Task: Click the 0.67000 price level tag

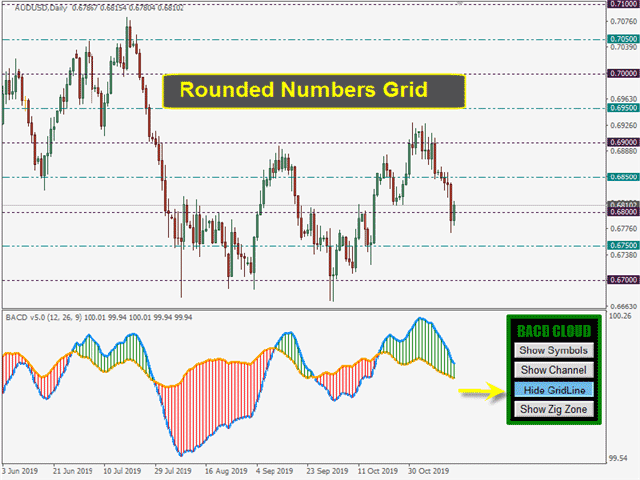Action: pyautogui.click(x=623, y=280)
